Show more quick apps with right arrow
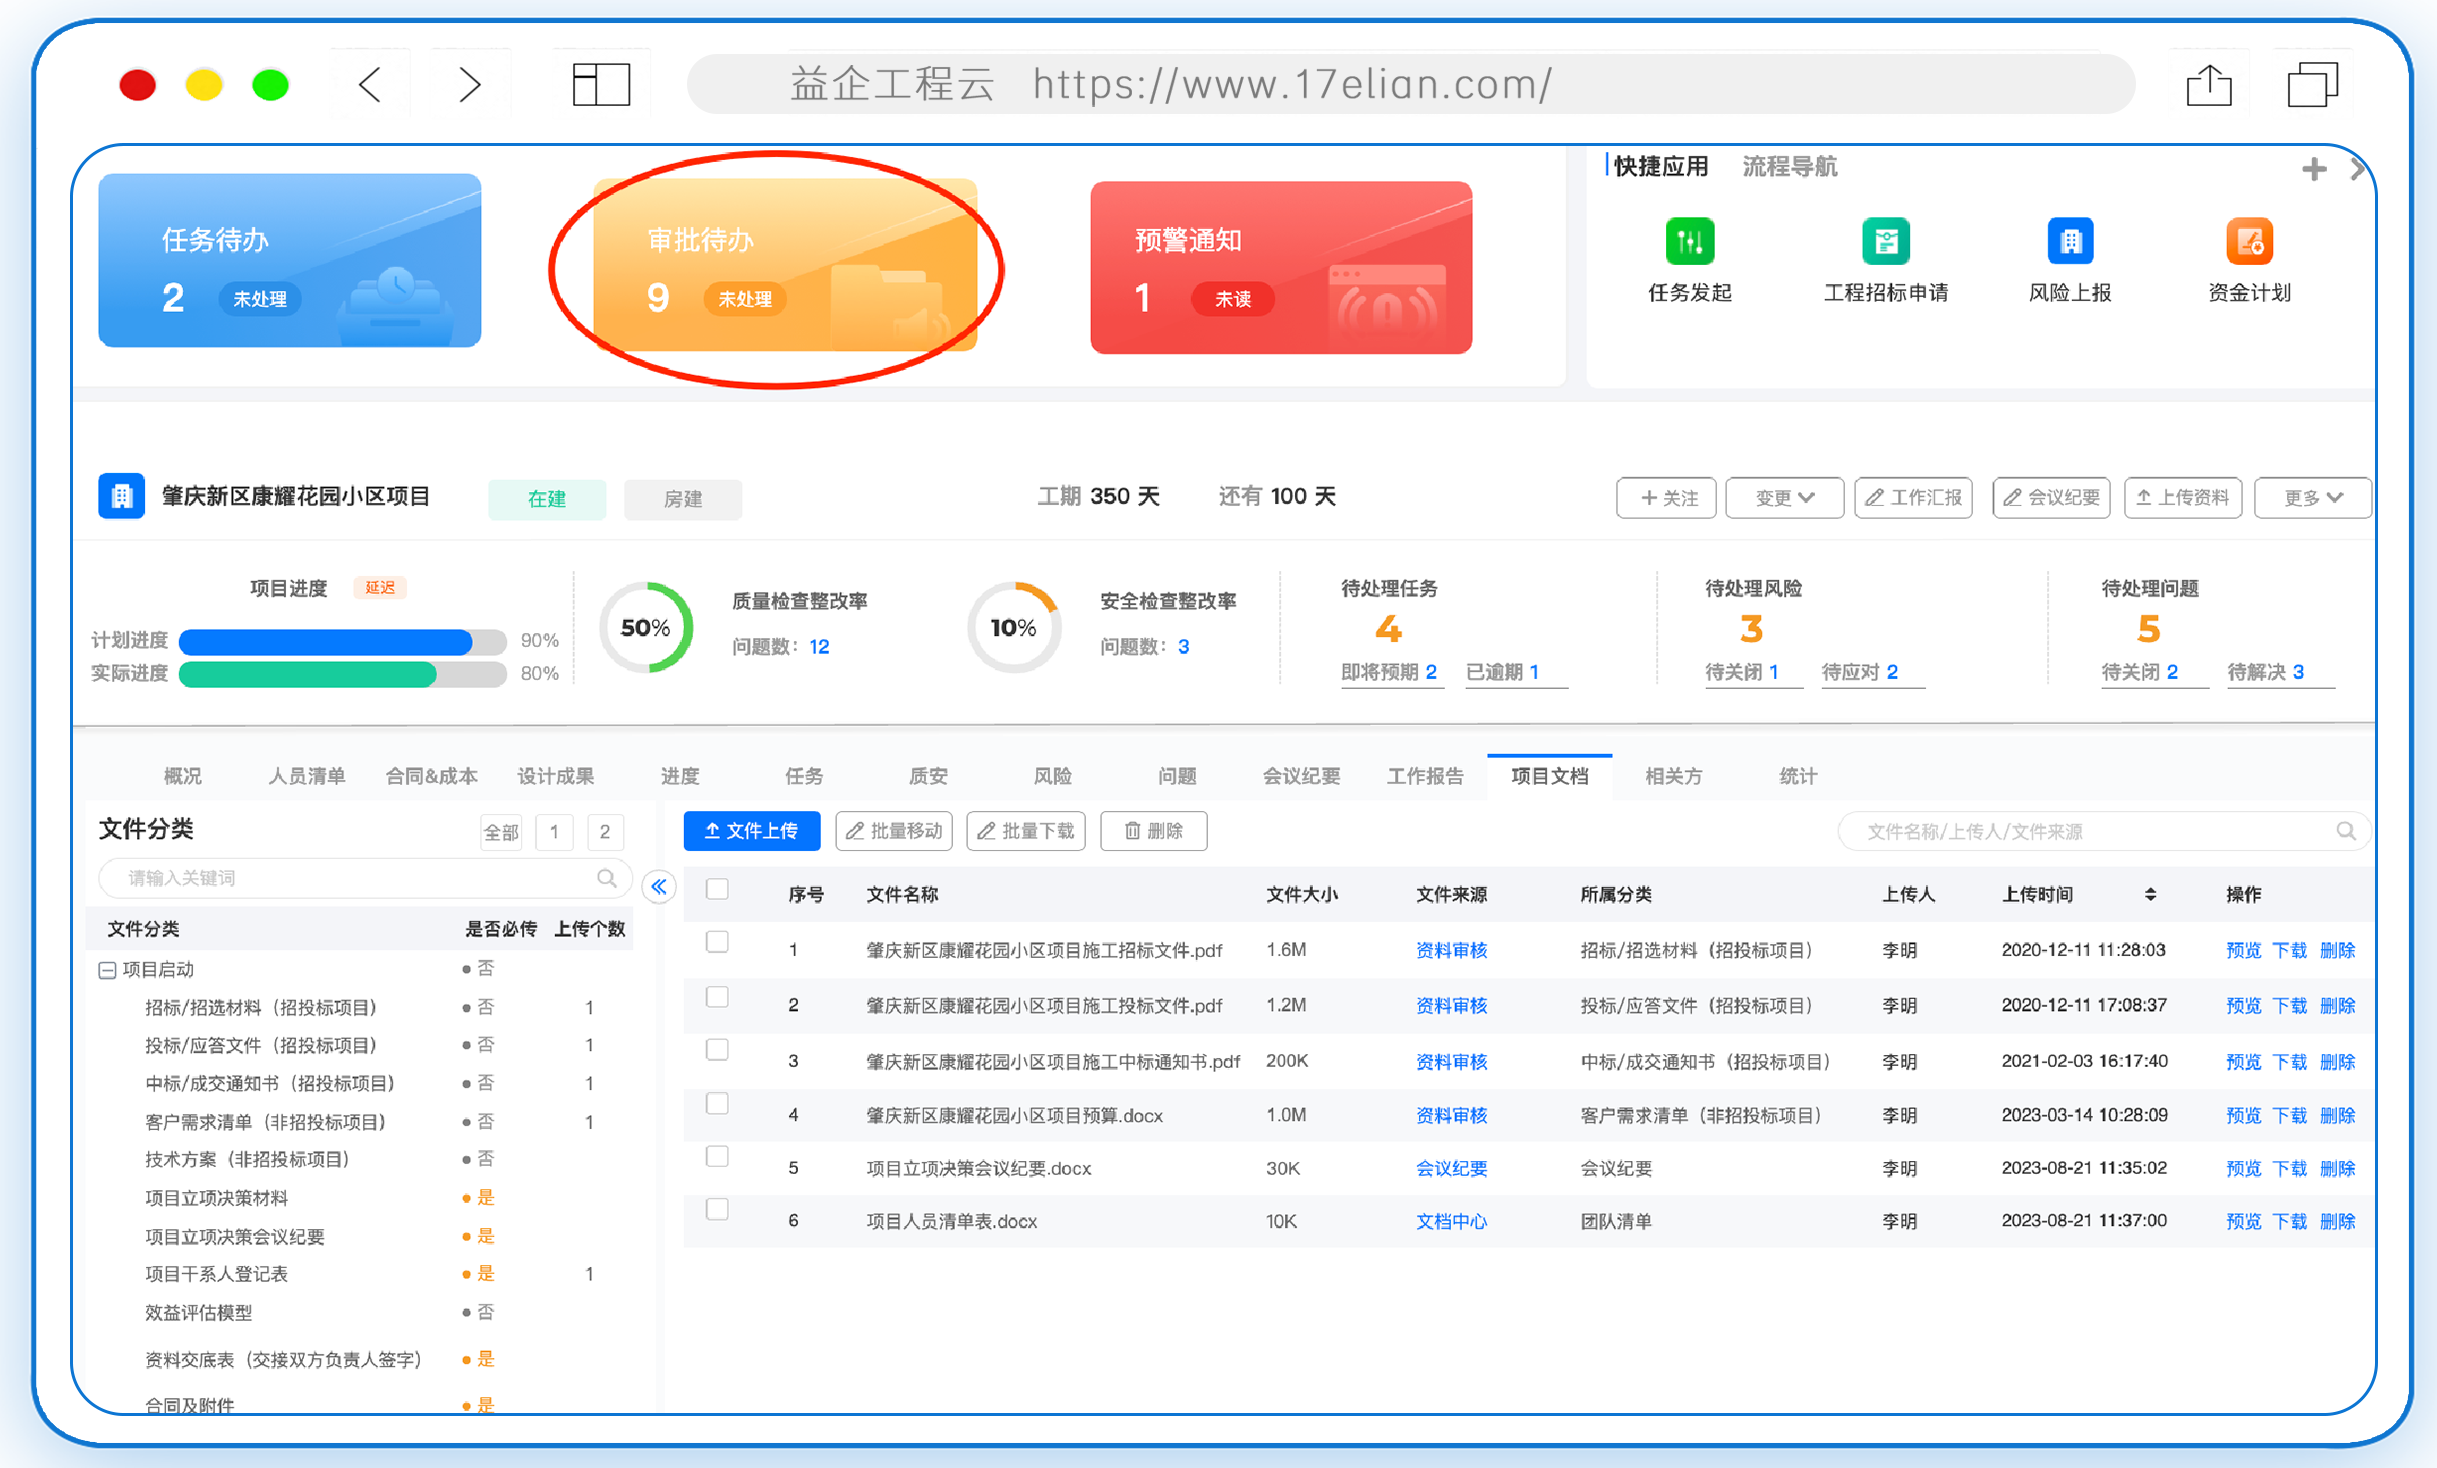 (2357, 169)
